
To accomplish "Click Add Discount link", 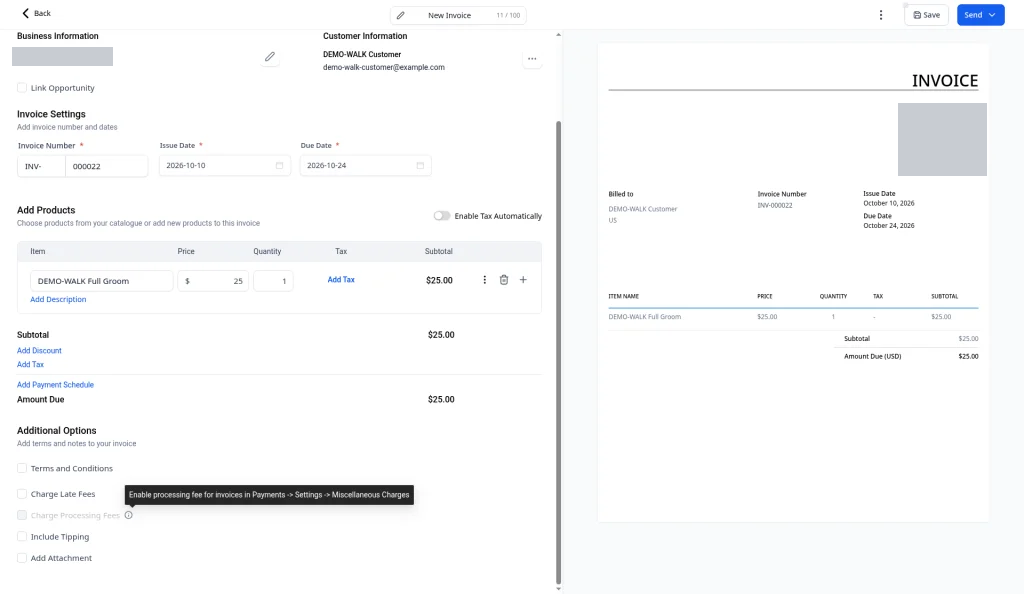I will (x=39, y=351).
